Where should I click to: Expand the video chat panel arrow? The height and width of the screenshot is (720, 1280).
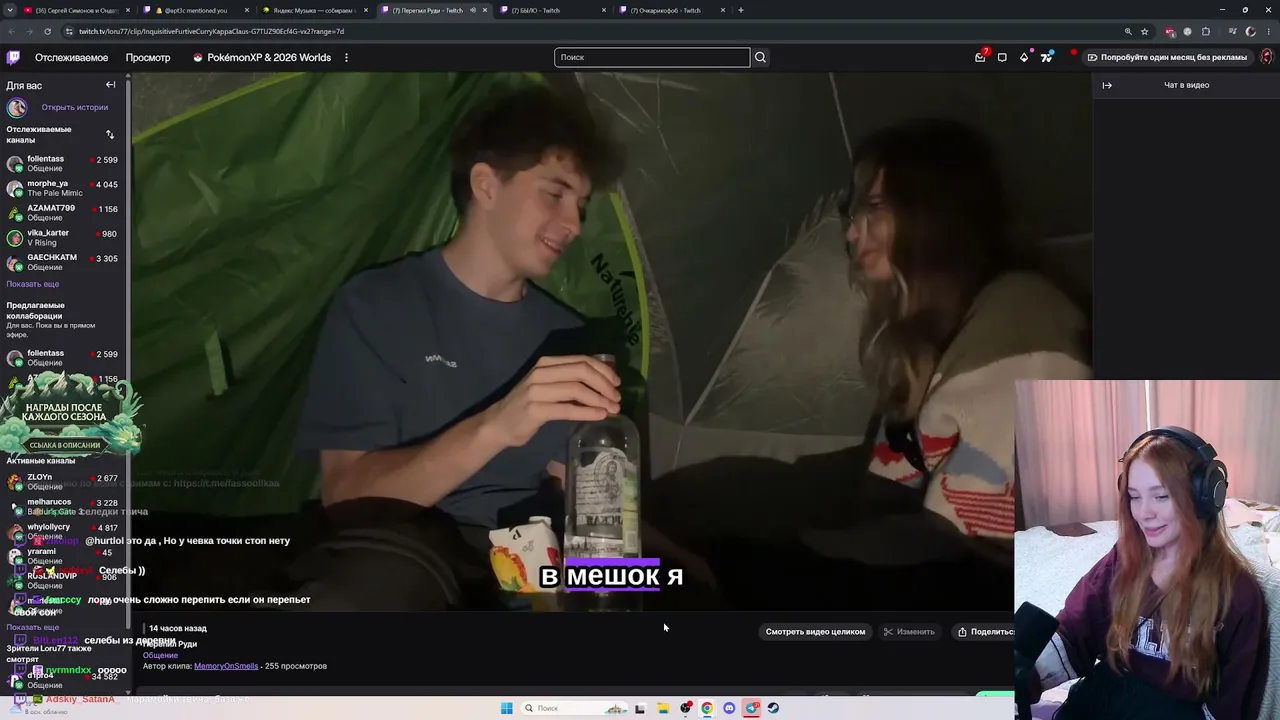tap(1107, 85)
